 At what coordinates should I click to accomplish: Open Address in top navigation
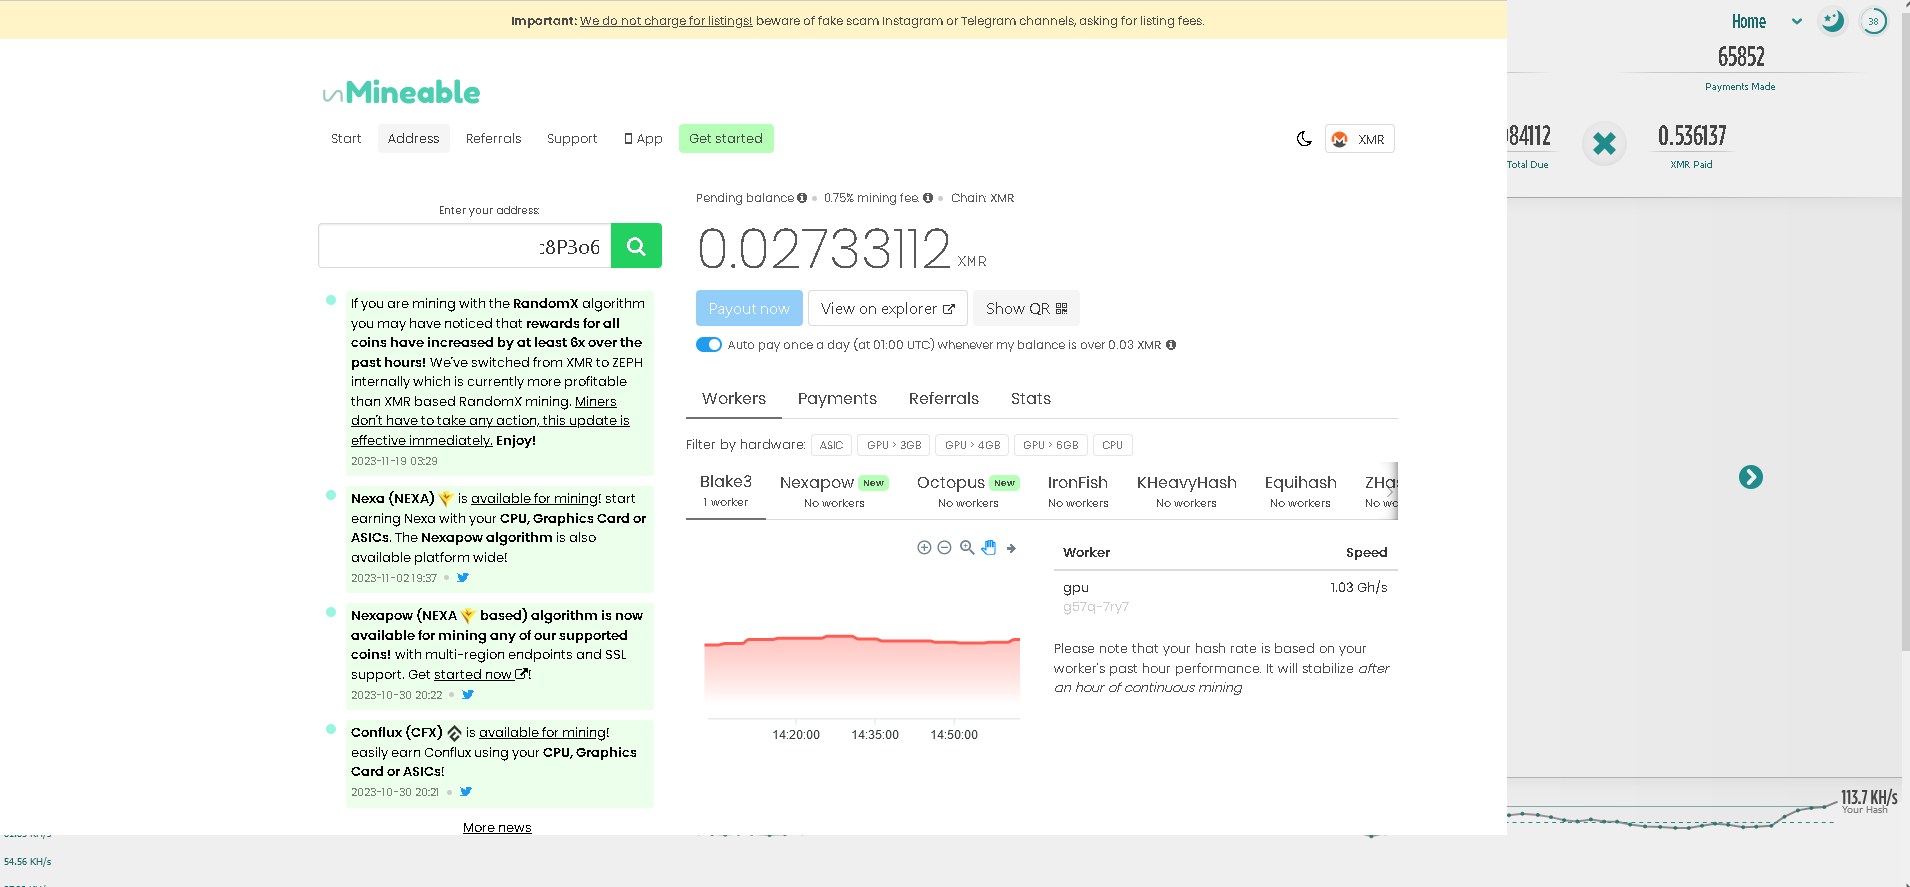click(x=414, y=139)
